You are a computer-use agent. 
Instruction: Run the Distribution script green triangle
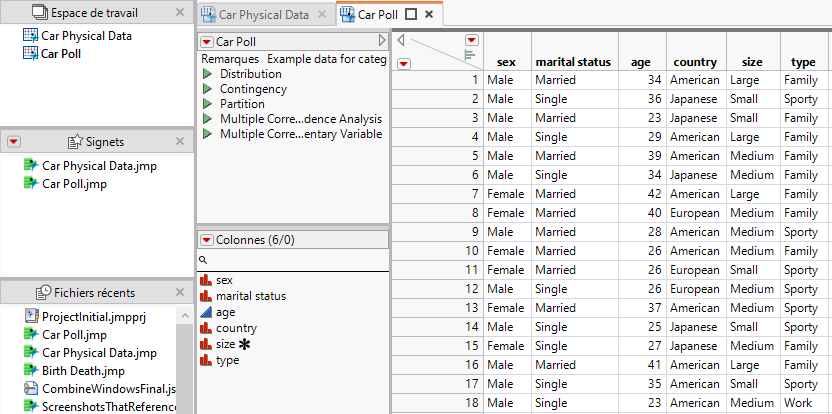coord(207,74)
